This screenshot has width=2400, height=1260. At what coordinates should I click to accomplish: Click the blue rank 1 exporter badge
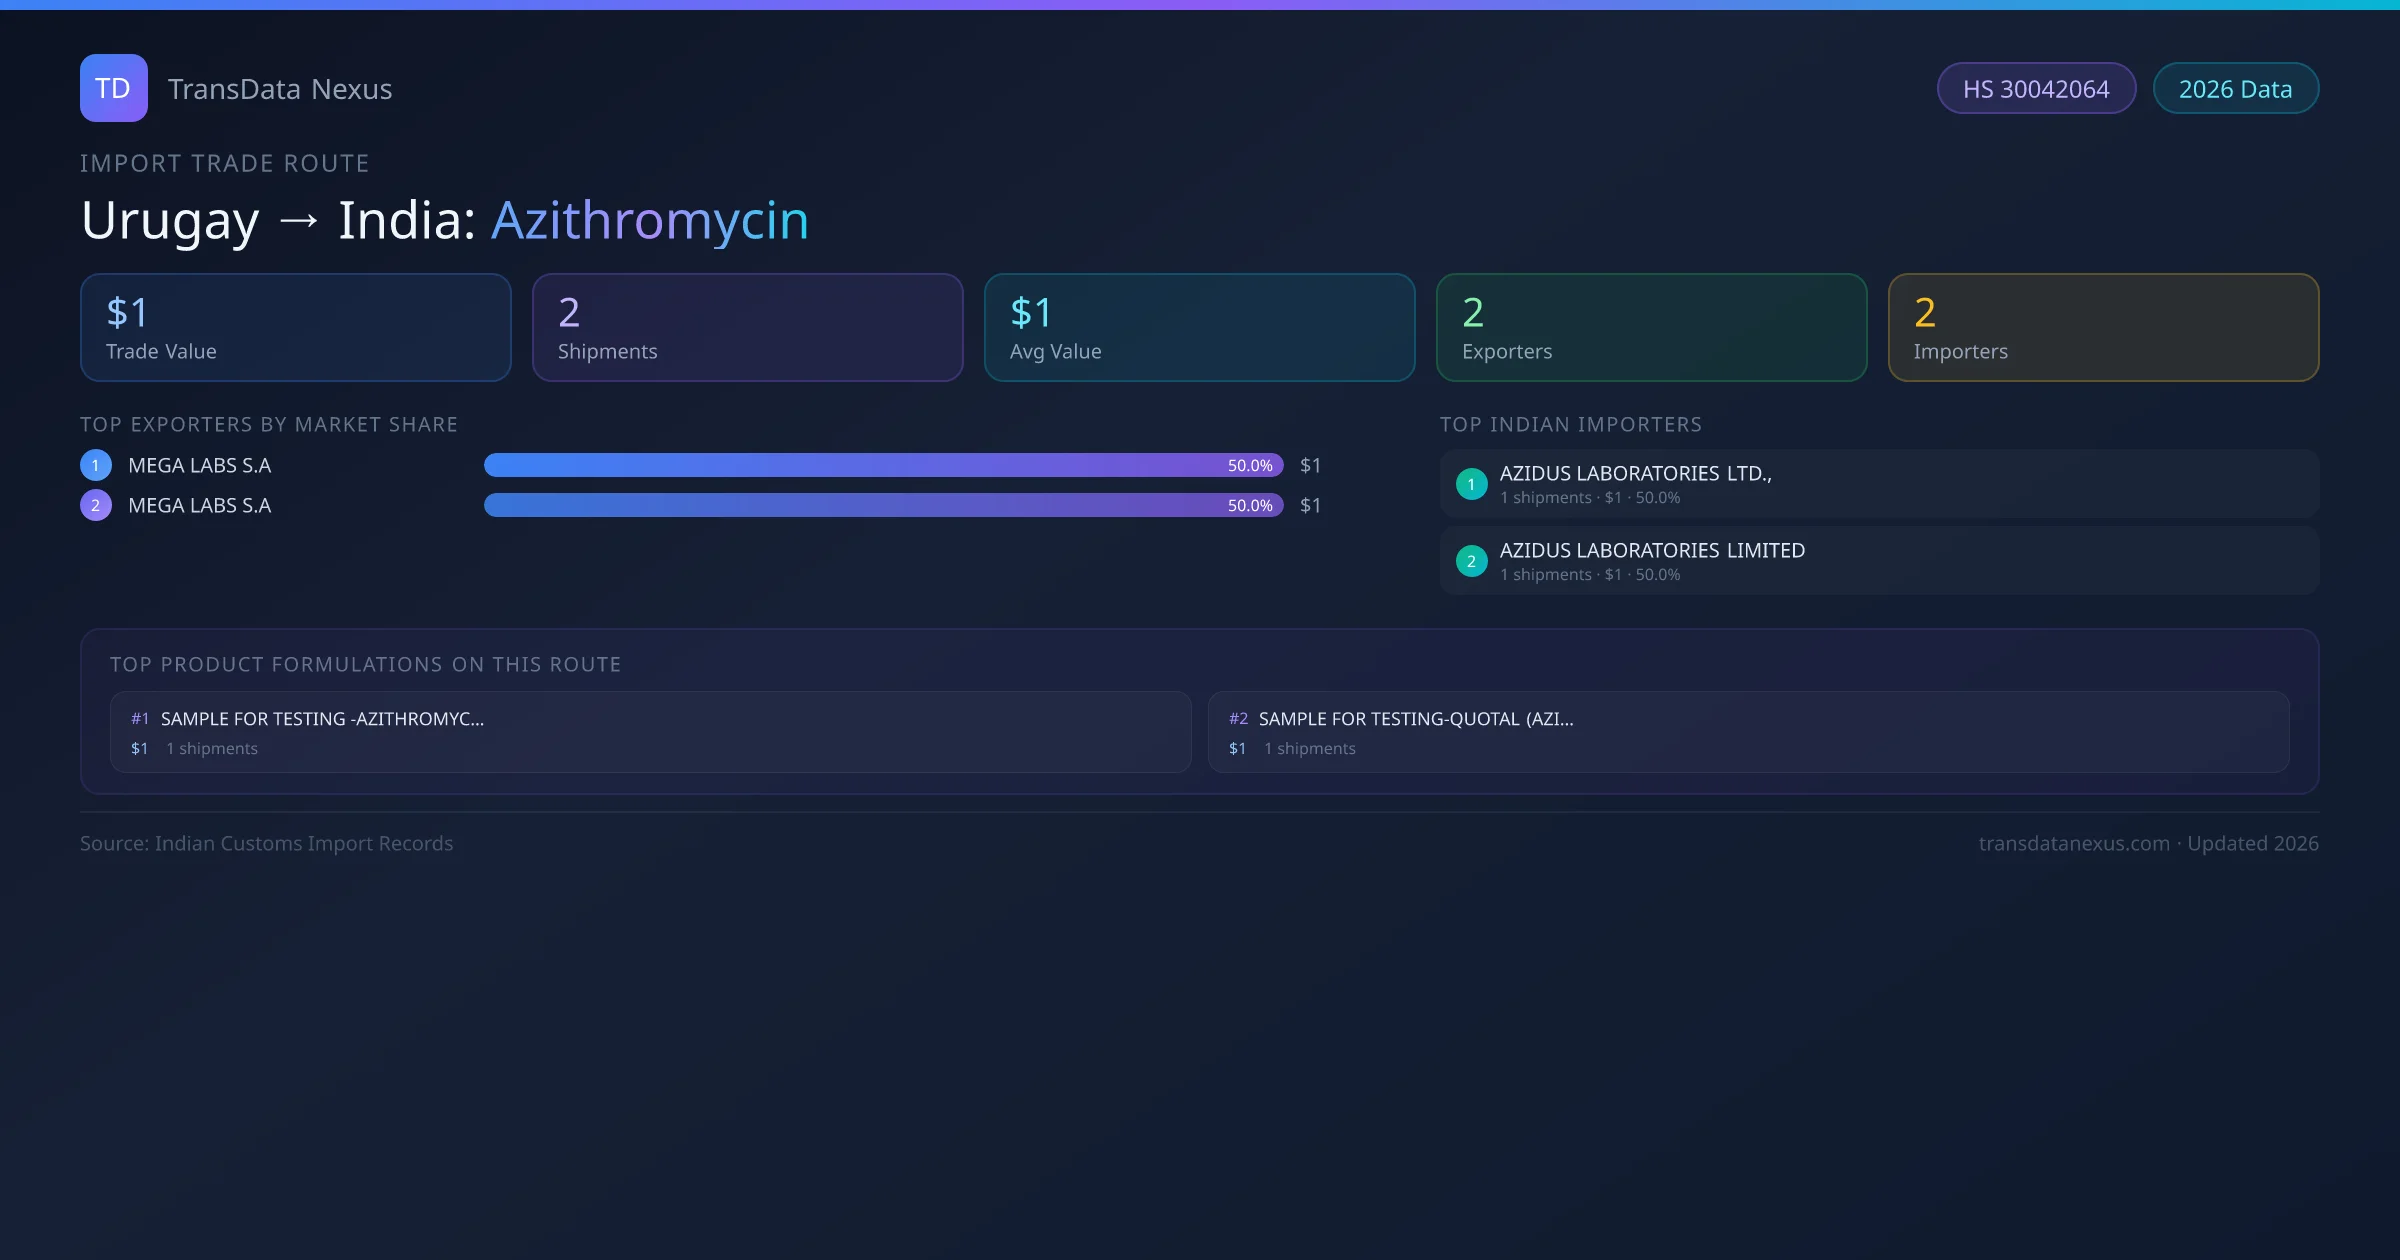point(96,465)
